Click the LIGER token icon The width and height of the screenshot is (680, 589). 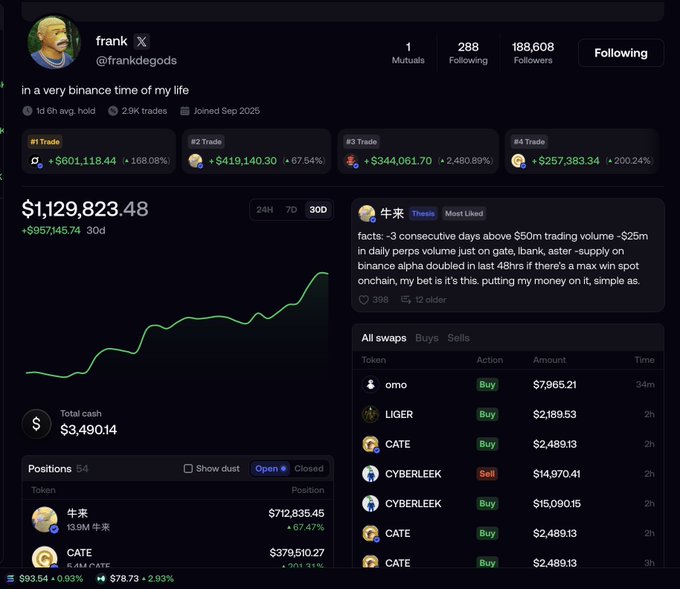coord(370,414)
